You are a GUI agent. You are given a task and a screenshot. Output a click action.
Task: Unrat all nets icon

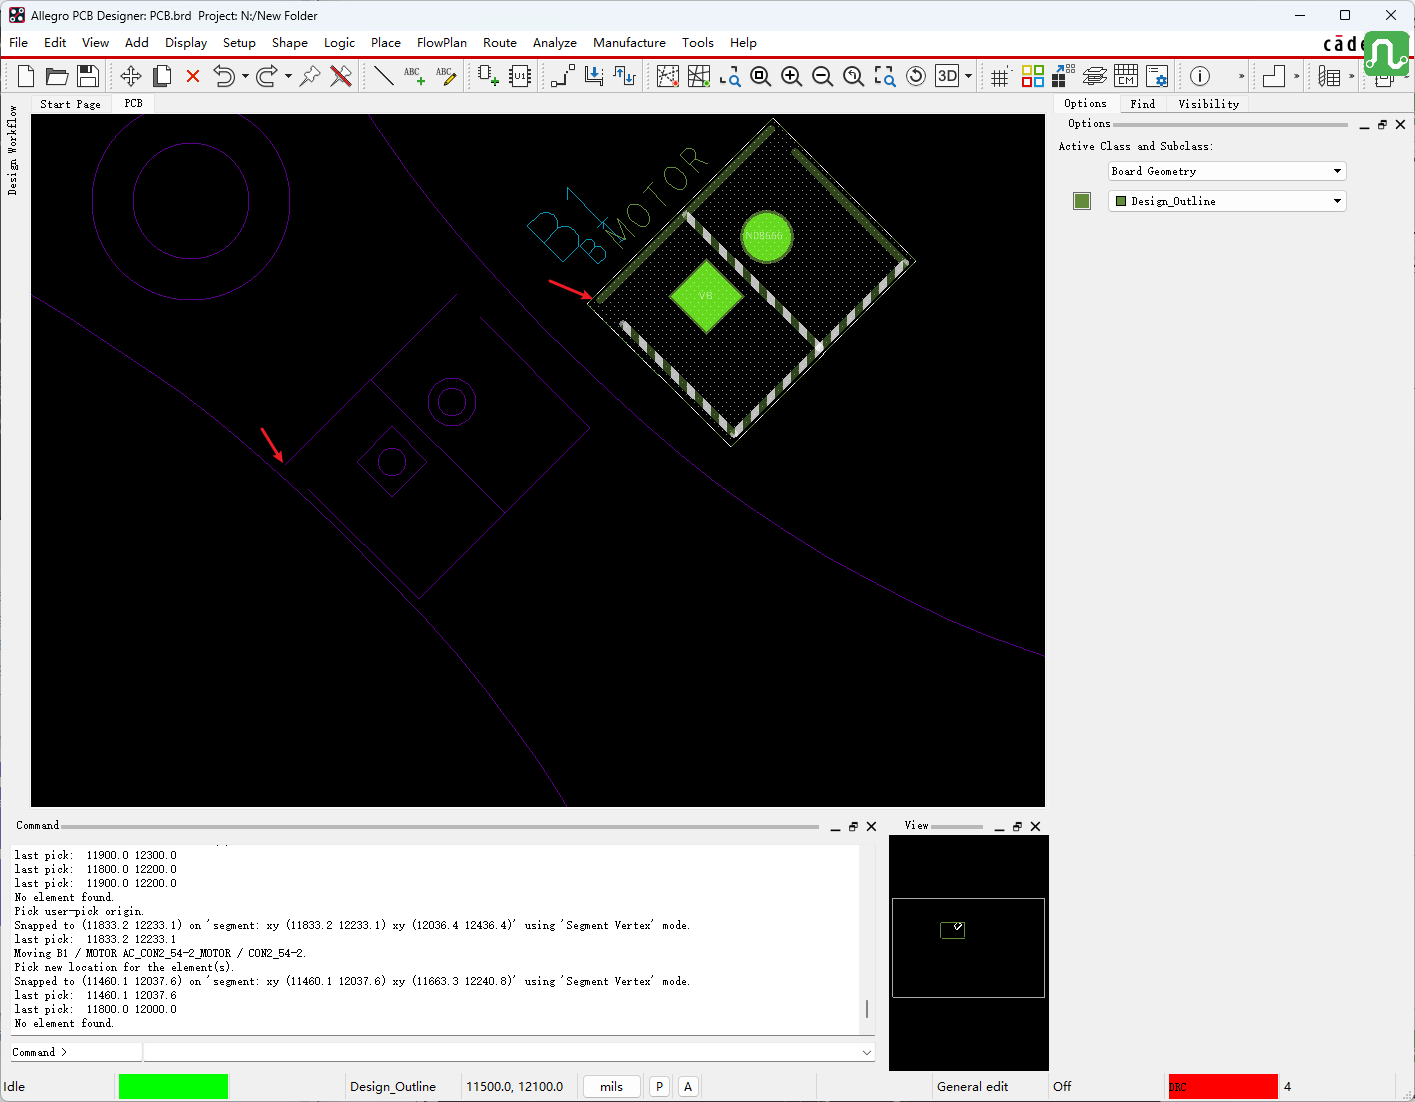[x=667, y=76]
